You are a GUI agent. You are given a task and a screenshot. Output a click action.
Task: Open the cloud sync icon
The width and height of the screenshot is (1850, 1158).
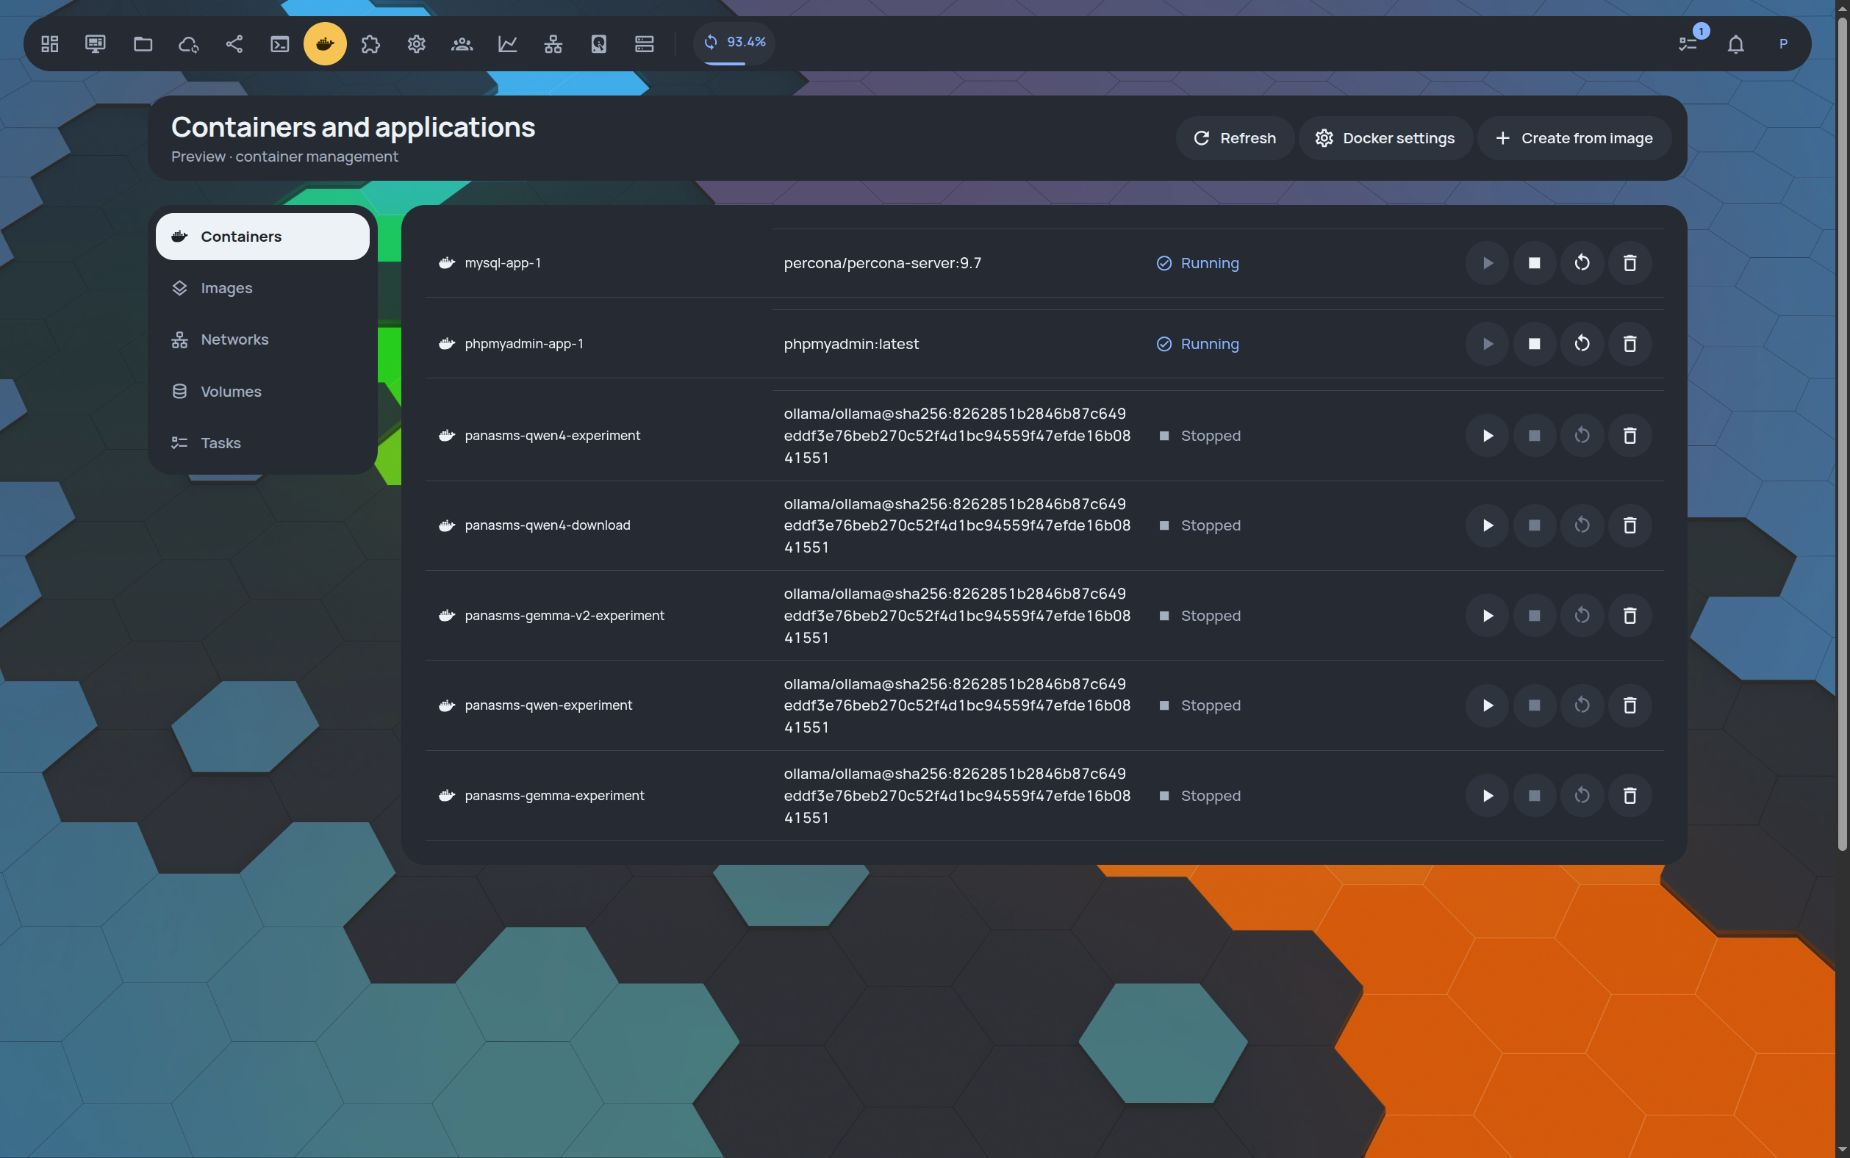click(188, 44)
